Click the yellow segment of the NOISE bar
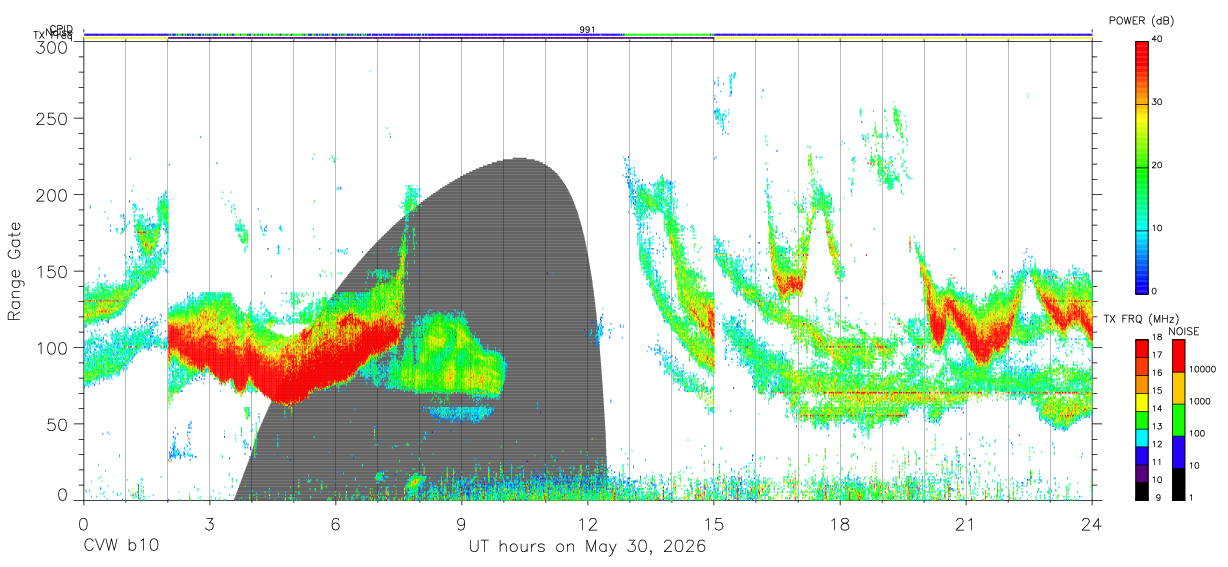This screenshot has width=1228, height=567. coord(1178,388)
